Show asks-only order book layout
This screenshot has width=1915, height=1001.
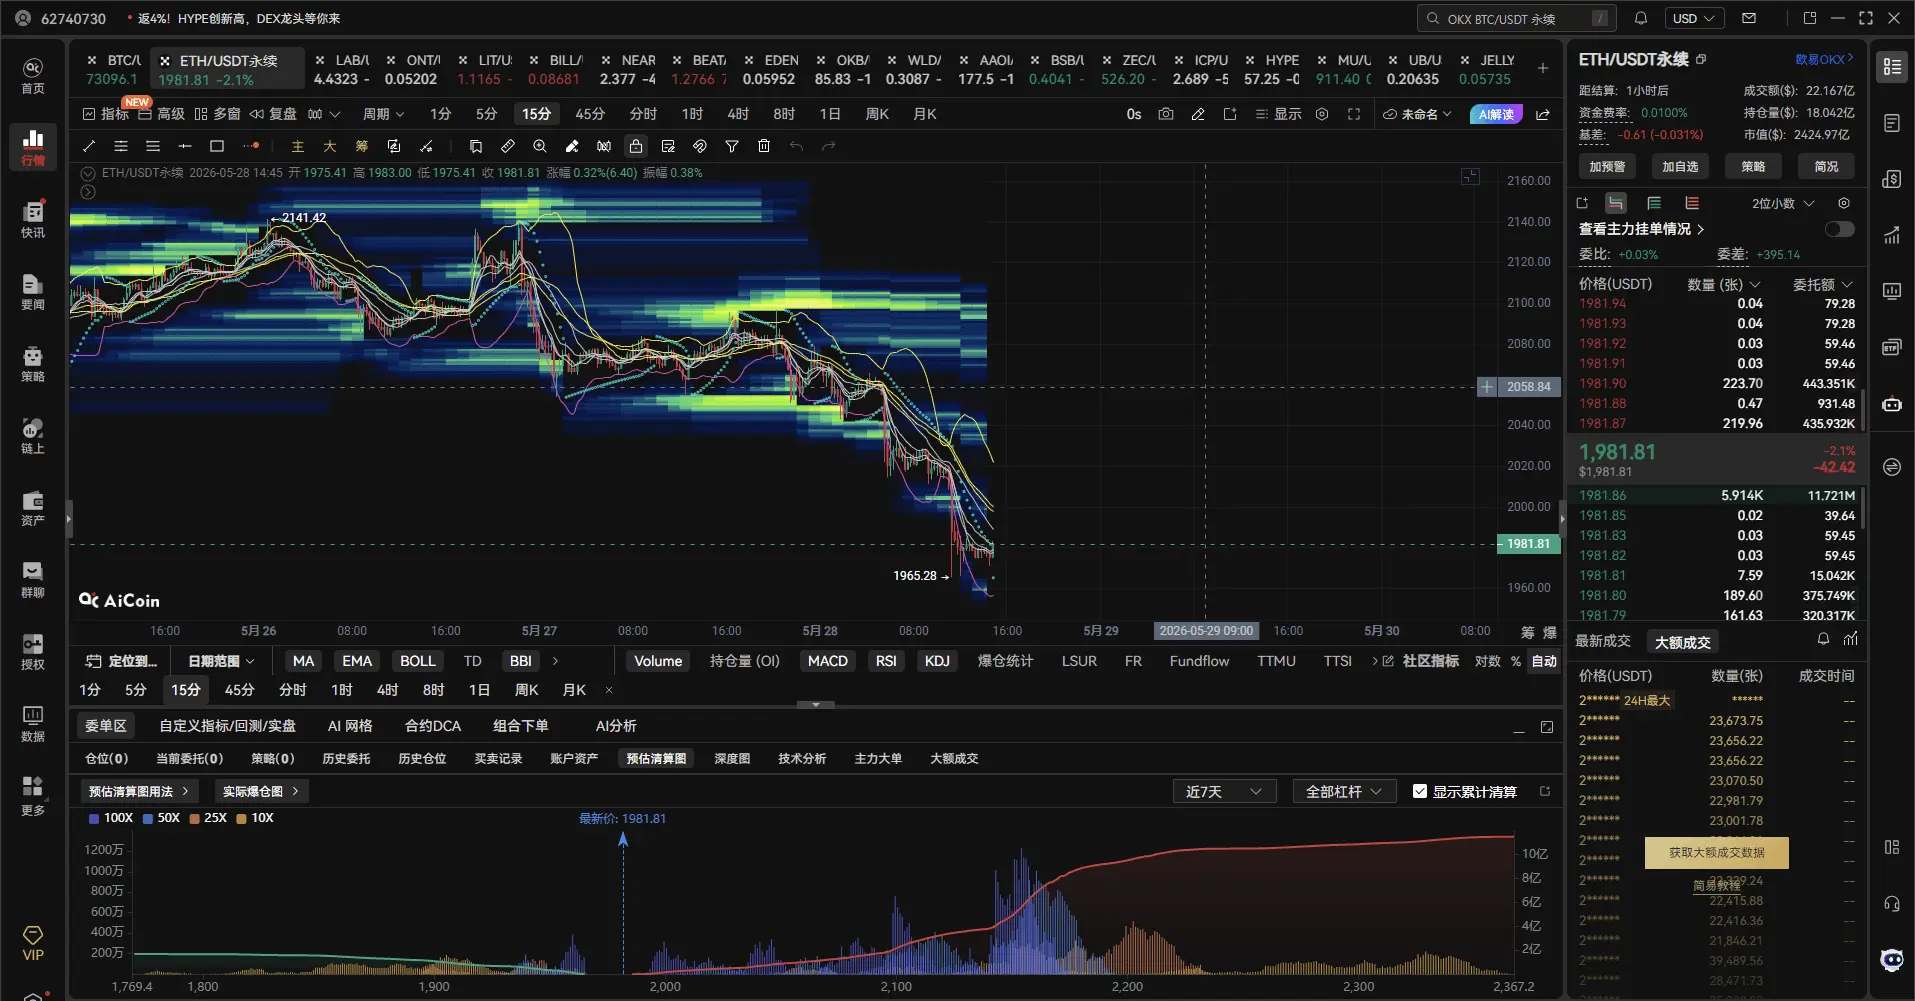click(1692, 203)
